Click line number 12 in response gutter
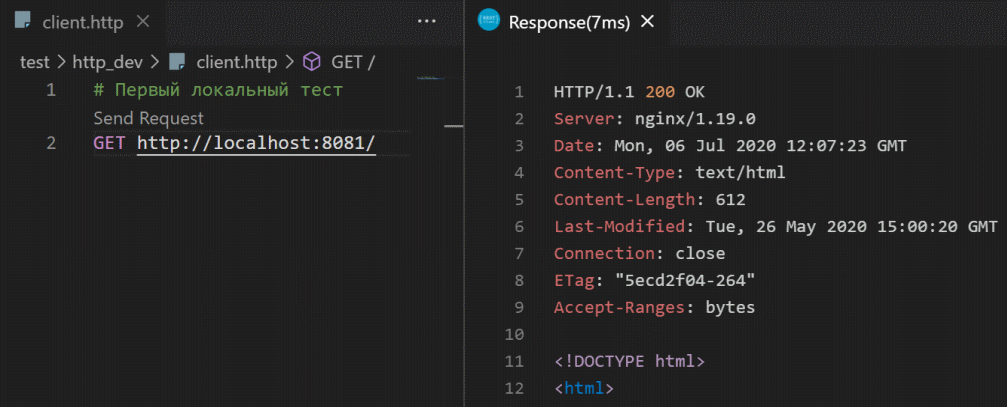1008x408 pixels. click(x=515, y=388)
